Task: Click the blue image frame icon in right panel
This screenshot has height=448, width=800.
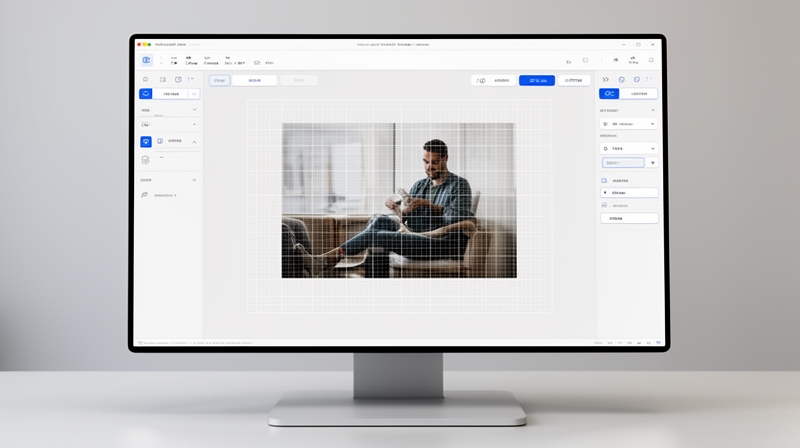Action: coord(604,181)
